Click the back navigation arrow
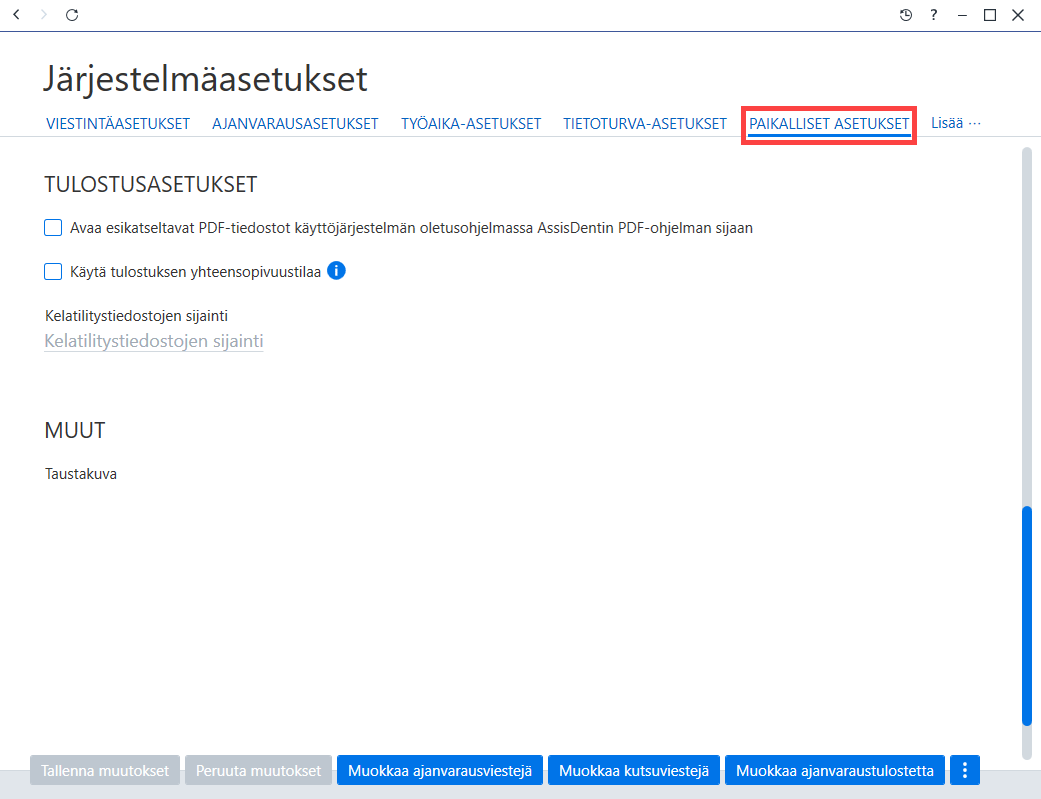 click(x=17, y=15)
